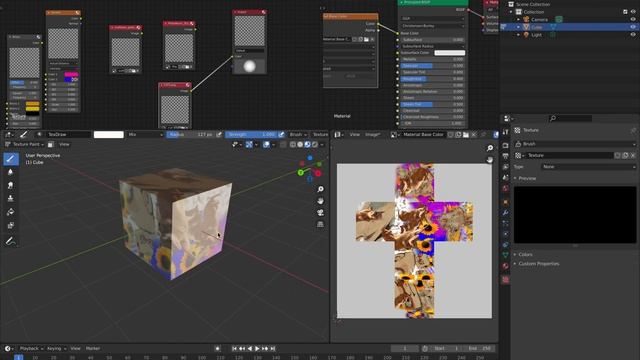The height and width of the screenshot is (360, 640).
Task: Click the TexDraw brush name field
Action: point(68,134)
